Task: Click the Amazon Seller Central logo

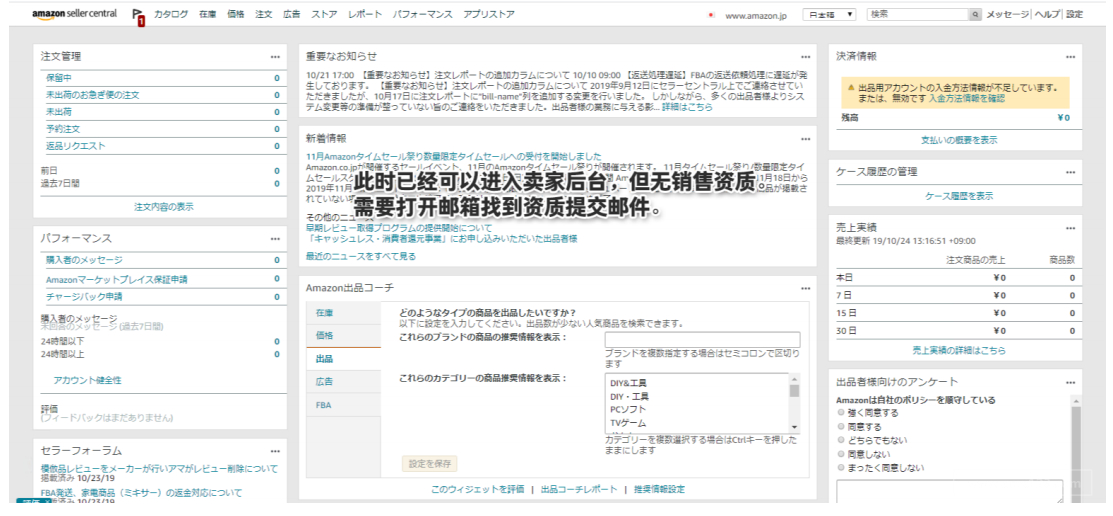Action: (x=75, y=14)
